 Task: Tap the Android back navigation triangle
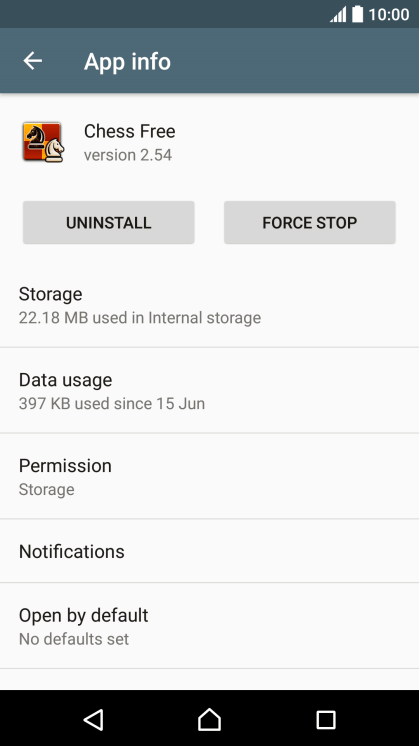[x=93, y=719]
